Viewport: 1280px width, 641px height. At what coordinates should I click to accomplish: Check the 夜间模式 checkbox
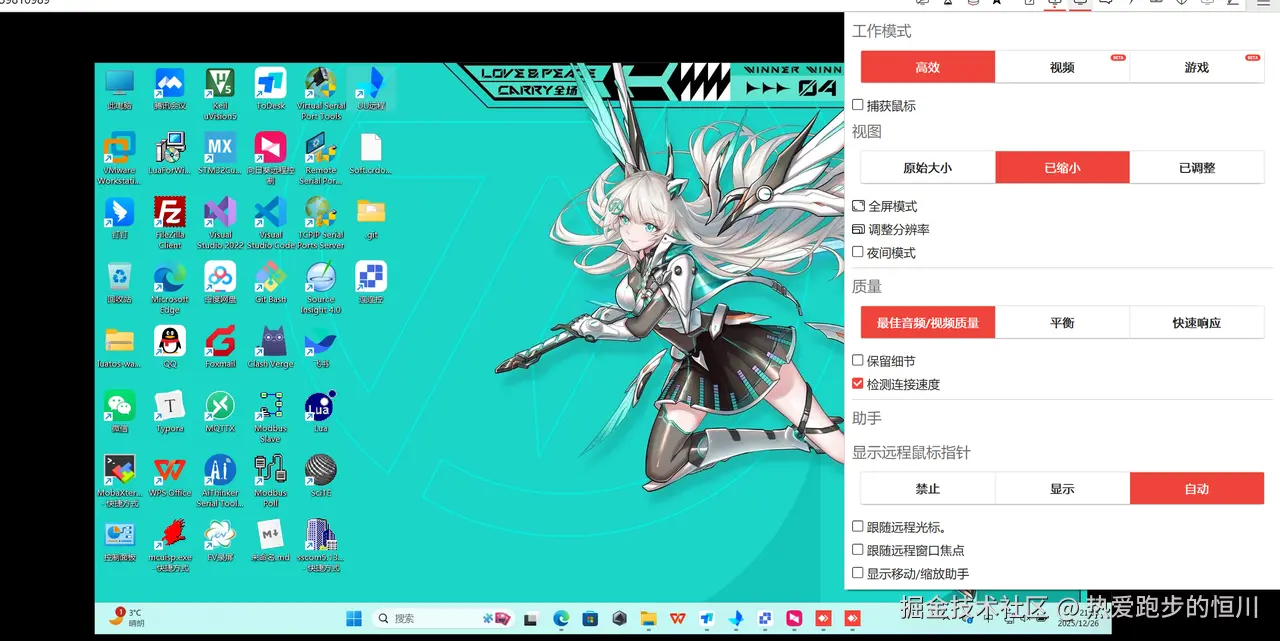point(858,252)
